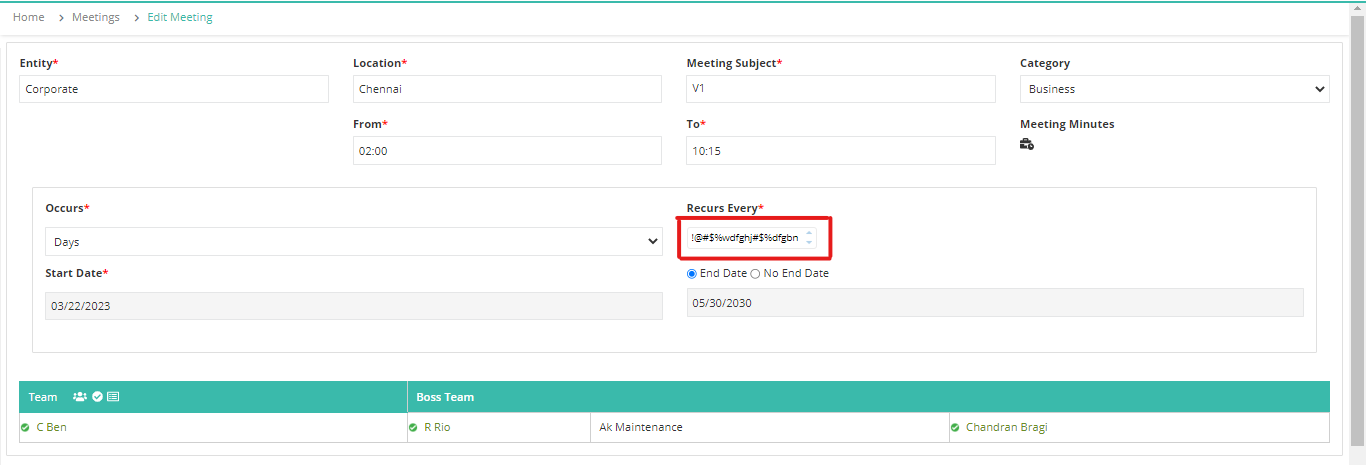
Task: Click the From time field 02:00
Action: point(507,150)
